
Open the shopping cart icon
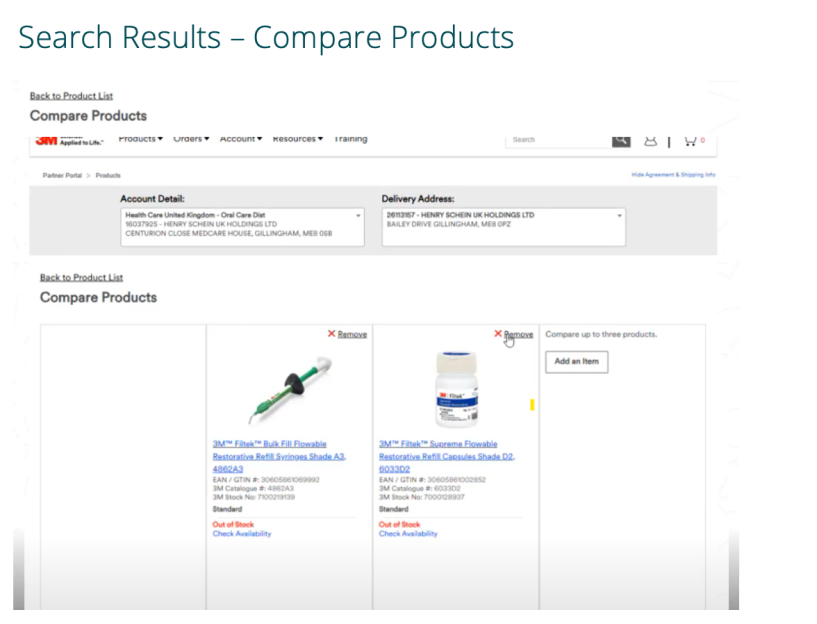(x=691, y=141)
